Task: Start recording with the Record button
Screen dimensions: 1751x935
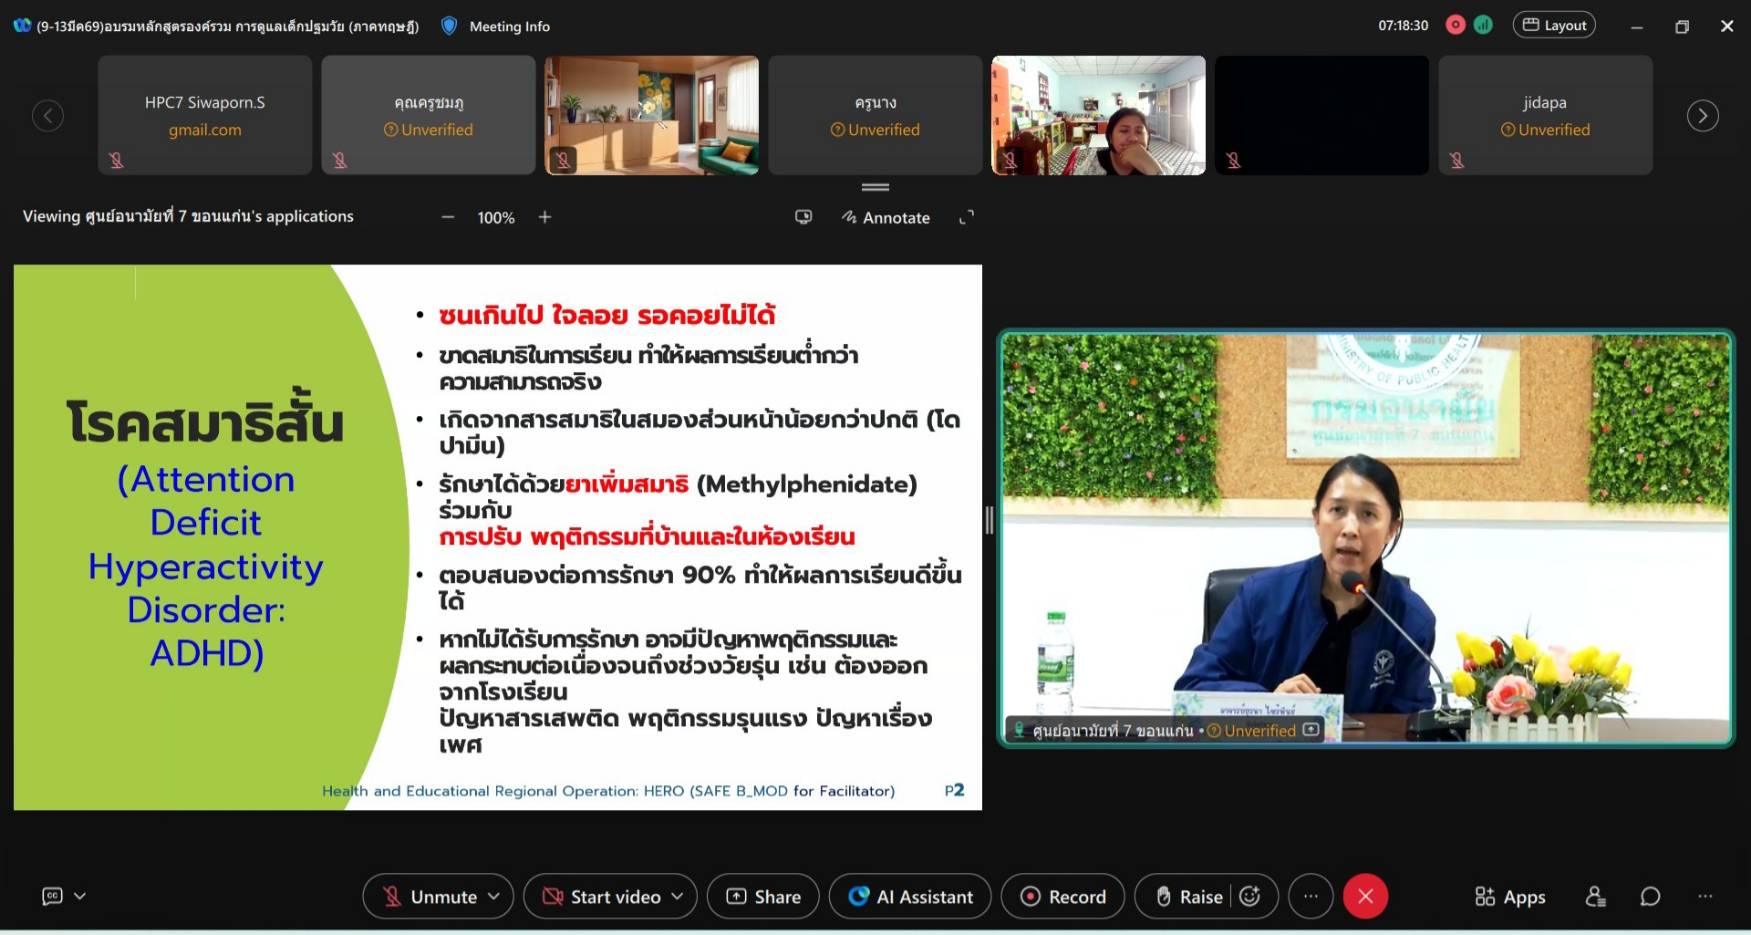Action: [1063, 897]
